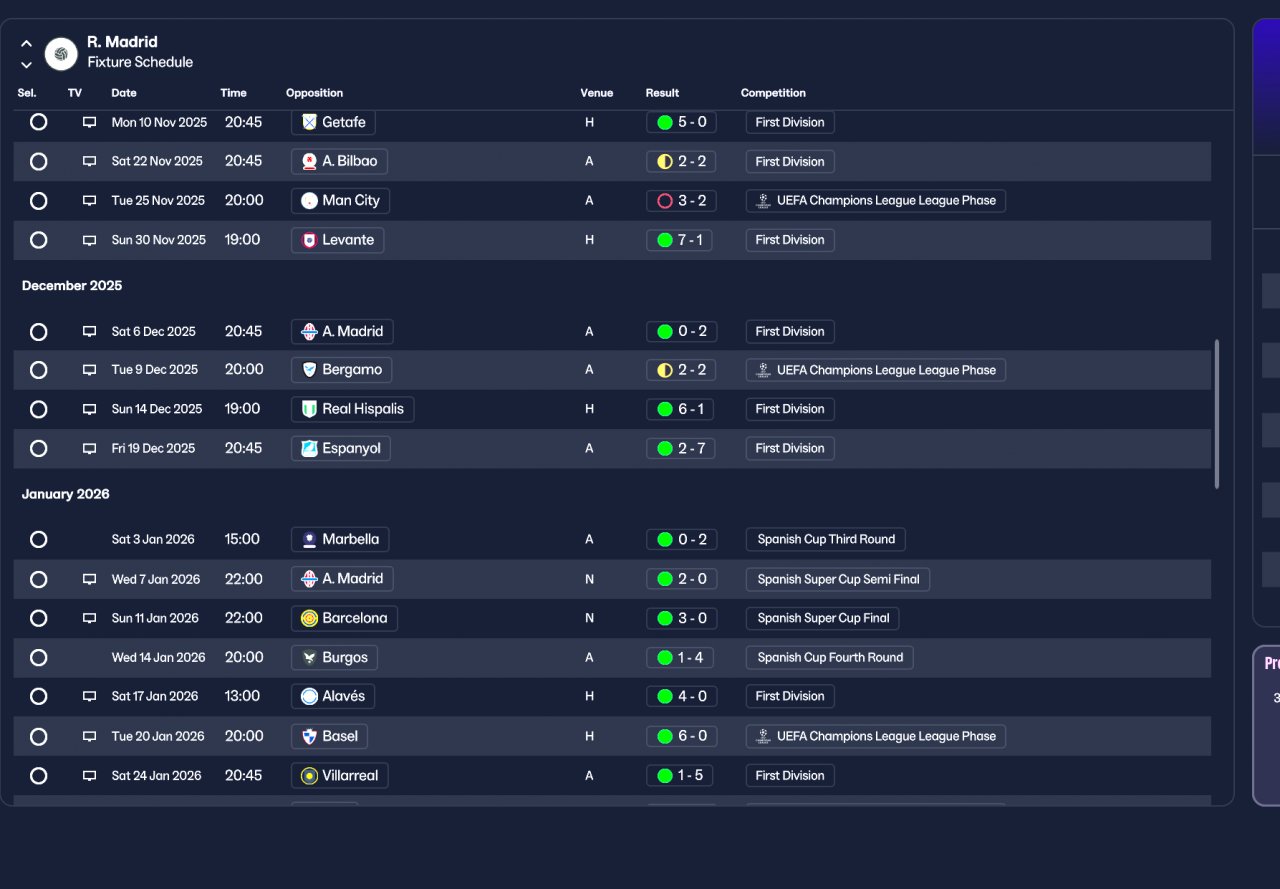The width and height of the screenshot is (1280, 889).
Task: Open Spanish Cup Fourth Round competition tag
Action: 830,657
